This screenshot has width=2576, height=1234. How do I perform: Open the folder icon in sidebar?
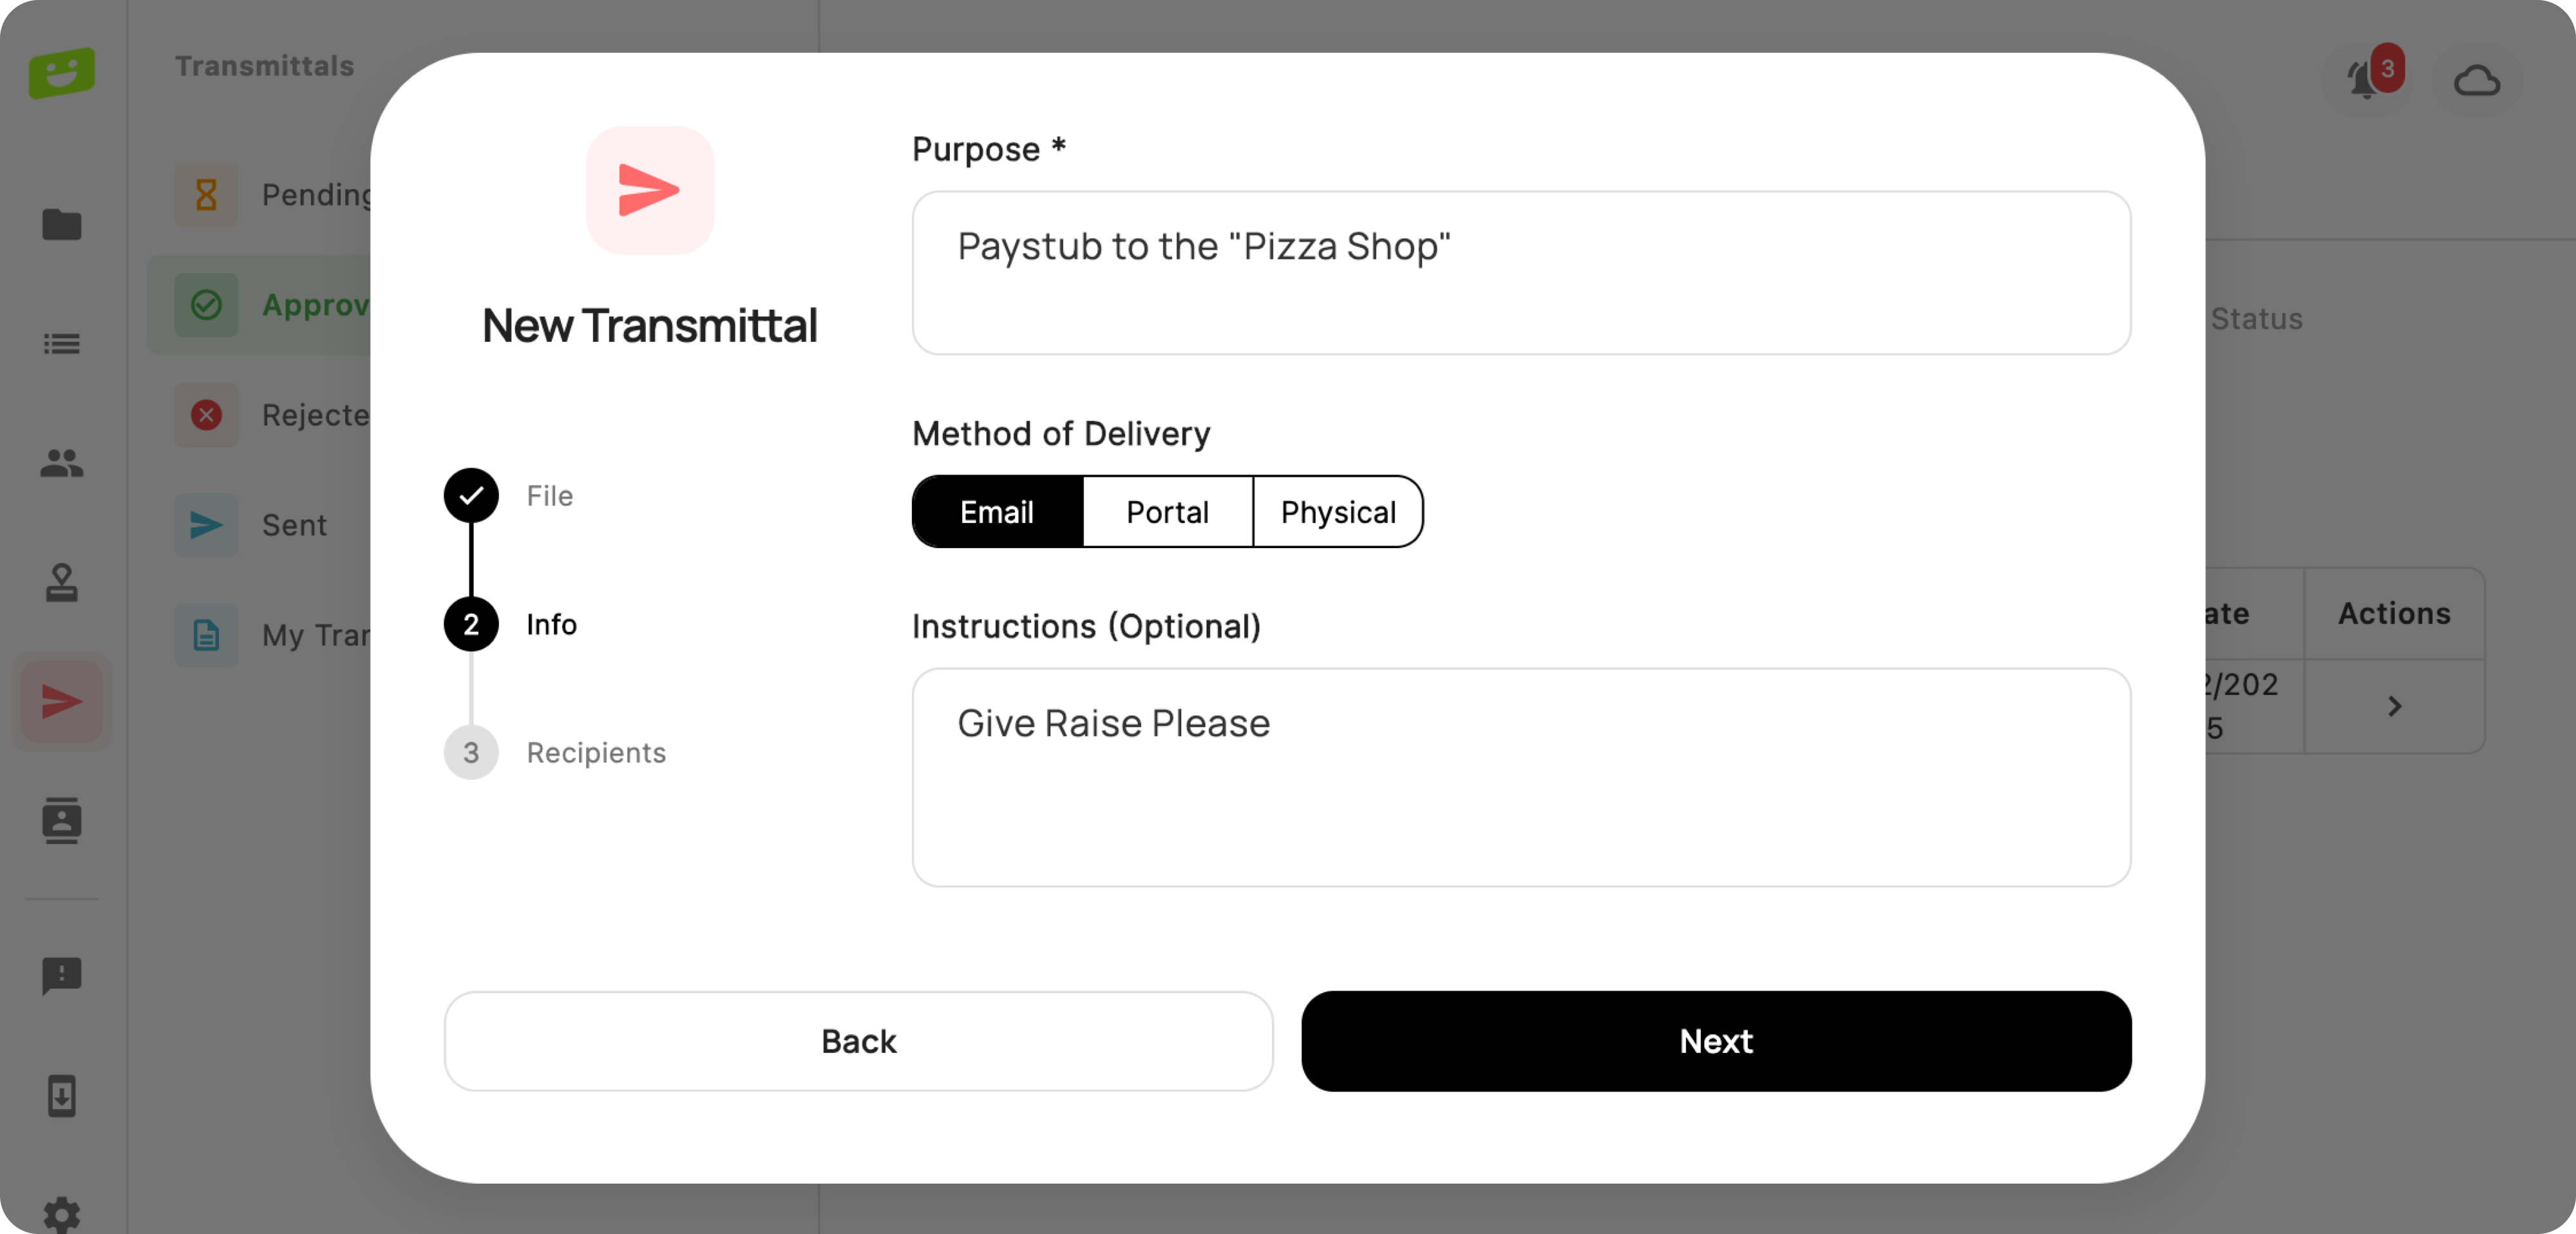coord(62,225)
